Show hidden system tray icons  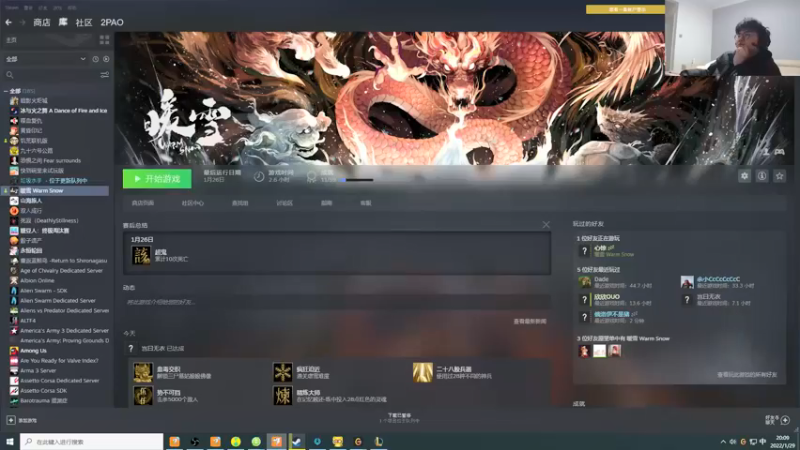point(723,442)
